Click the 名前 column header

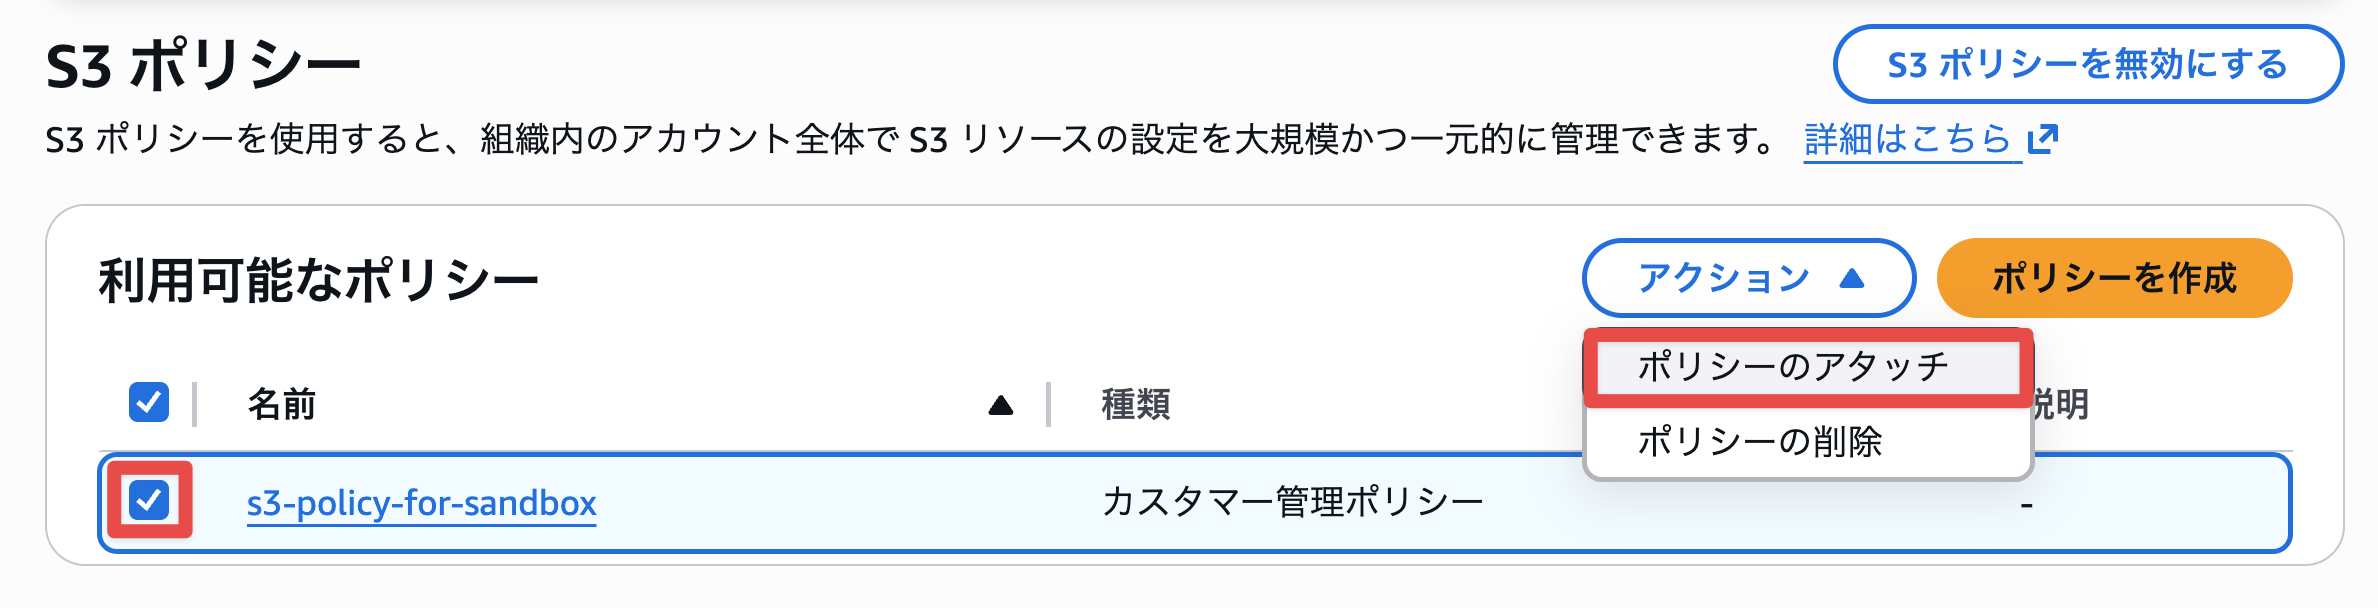[282, 405]
